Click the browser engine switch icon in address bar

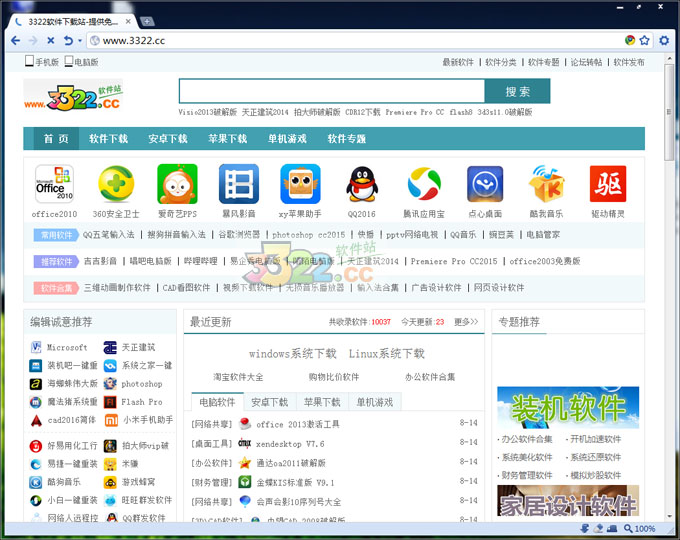630,40
